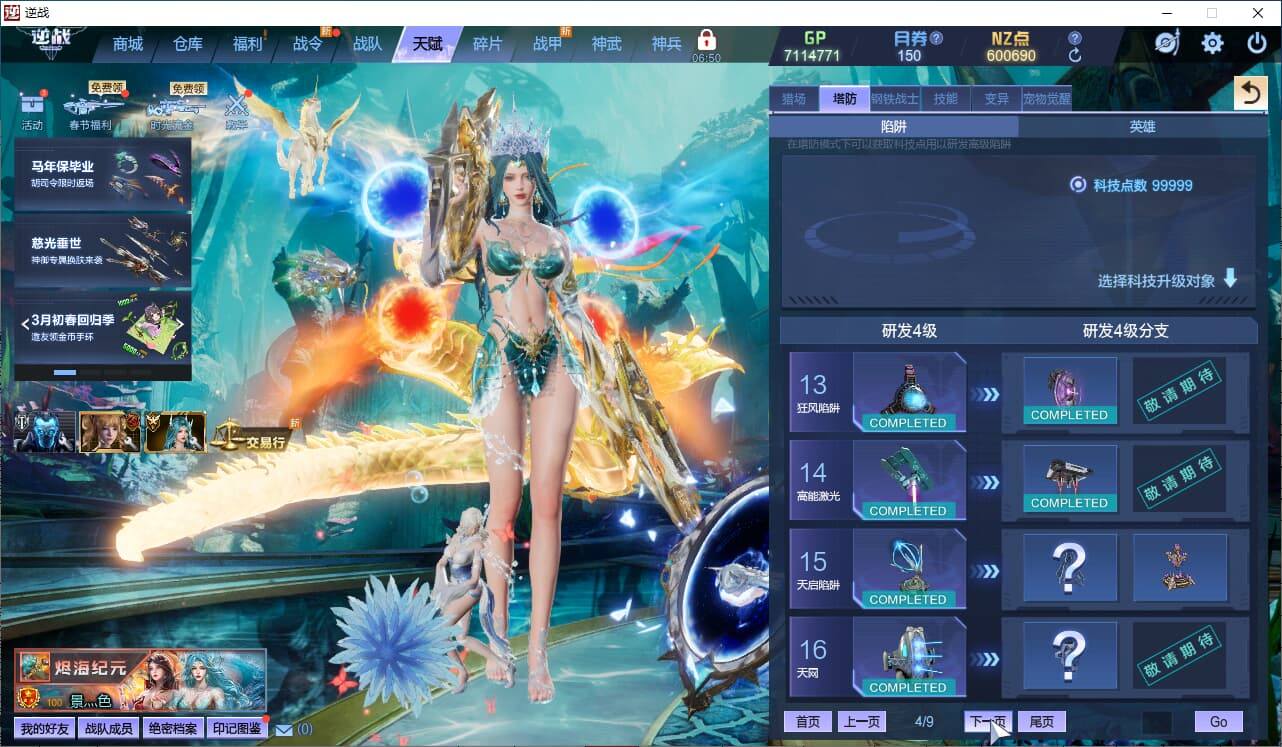Select the completed 狂风陷阱 branch upgrade
Screen dimensions: 1282x747
pyautogui.click(x=1070, y=391)
